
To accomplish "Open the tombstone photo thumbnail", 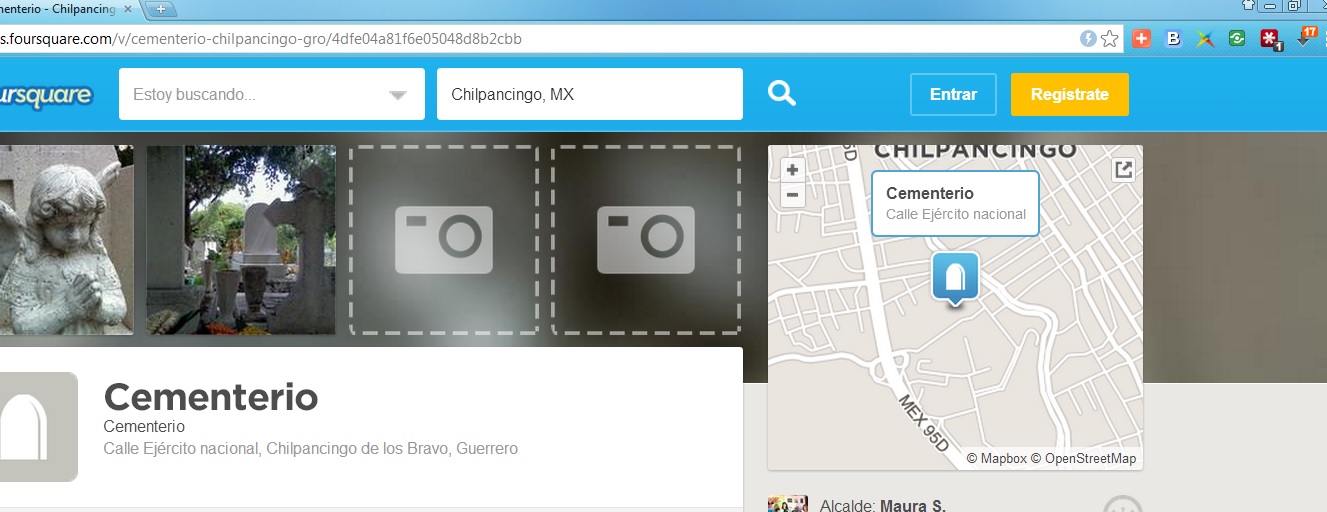I will tap(241, 240).
